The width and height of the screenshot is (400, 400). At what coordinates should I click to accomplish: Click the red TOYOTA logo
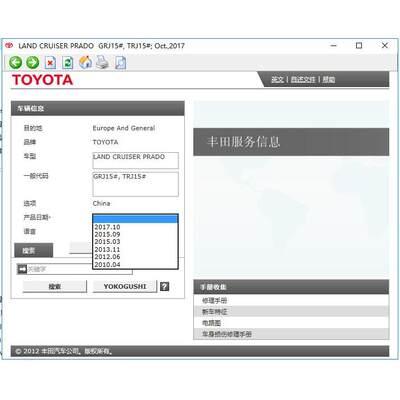click(42, 80)
